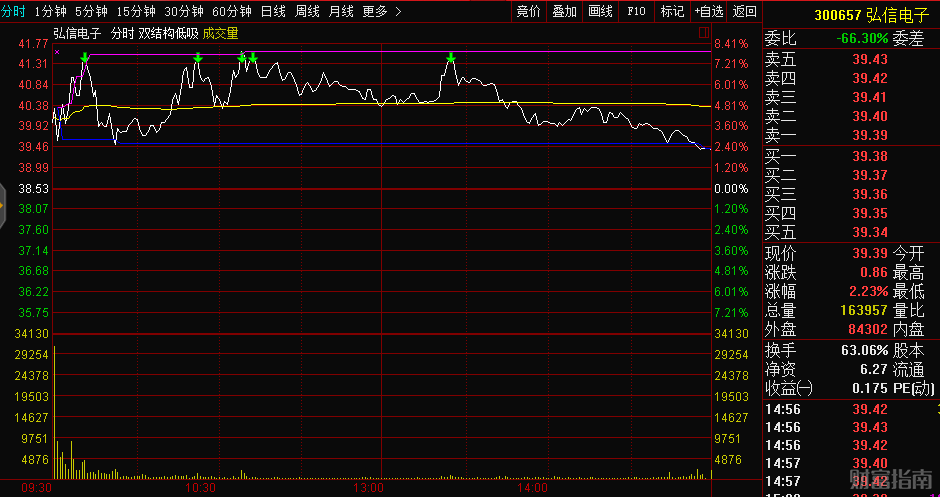
Task: Click the 41.77 top price axis label
Action: 33,44
